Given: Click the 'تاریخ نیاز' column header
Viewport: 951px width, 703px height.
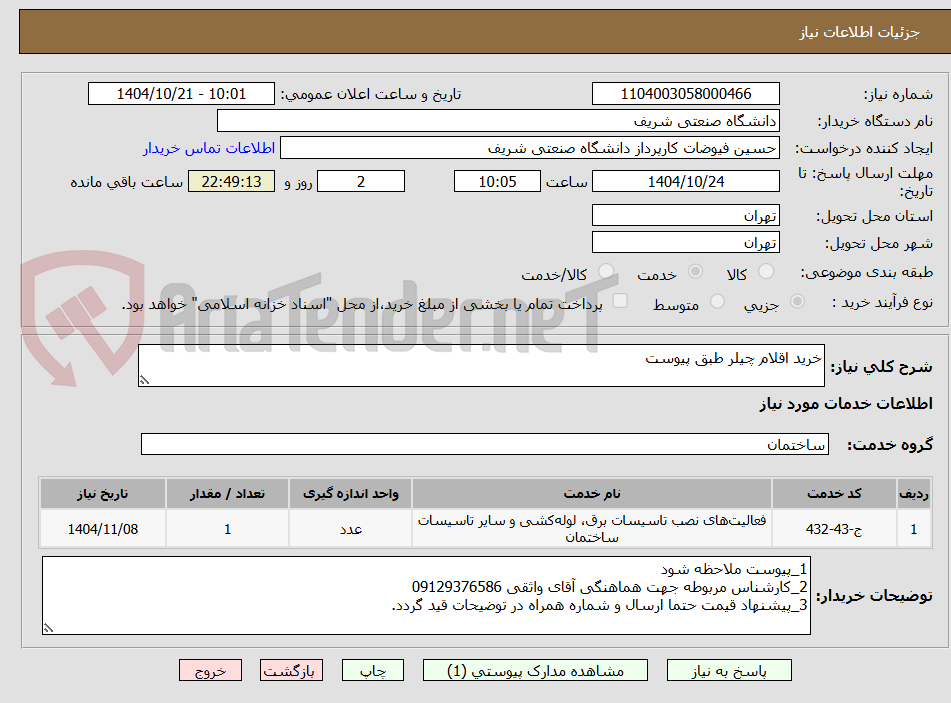Looking at the screenshot, I should (x=102, y=493).
